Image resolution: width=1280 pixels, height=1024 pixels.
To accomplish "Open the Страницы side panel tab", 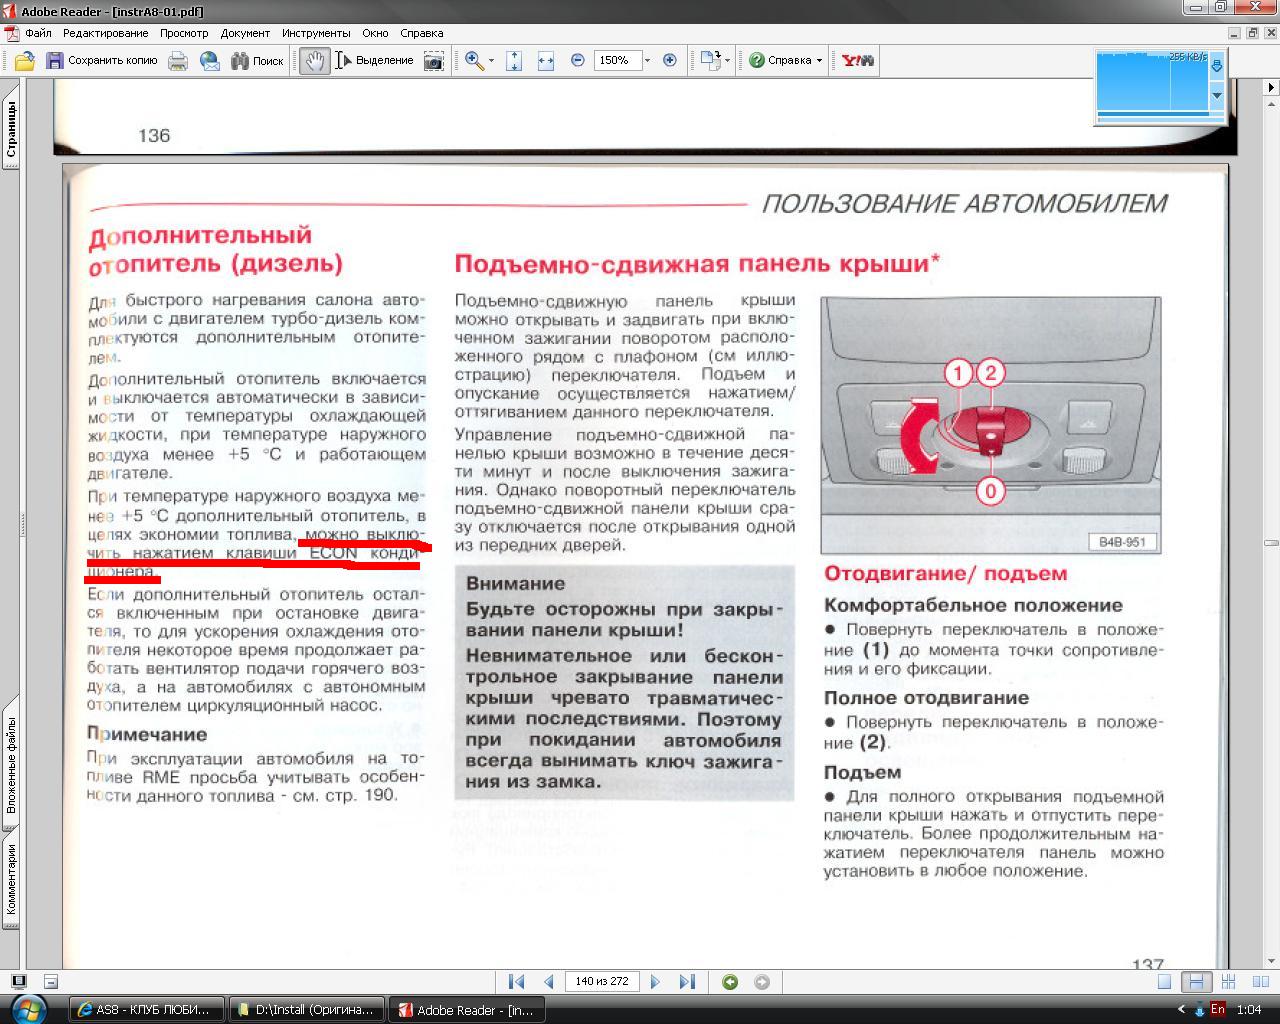I will [x=11, y=132].
